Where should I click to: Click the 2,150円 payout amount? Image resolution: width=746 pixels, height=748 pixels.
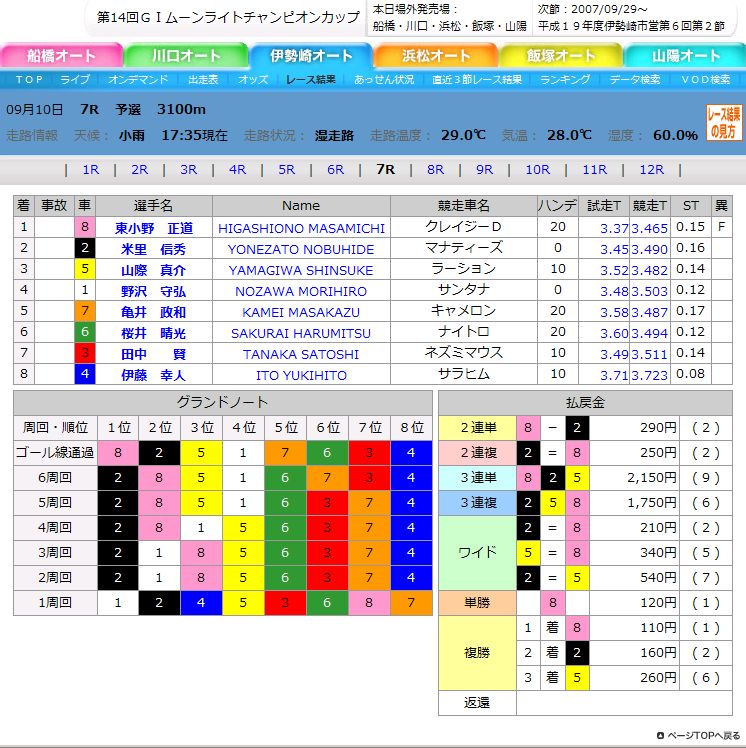(652, 478)
